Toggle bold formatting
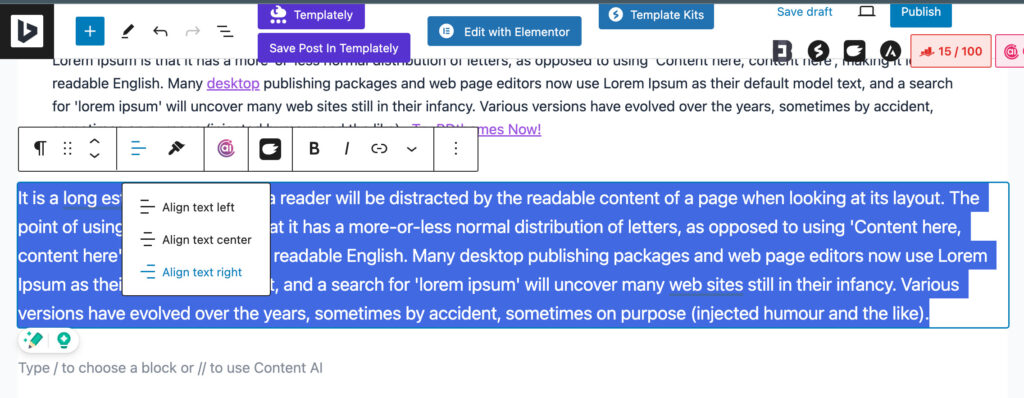This screenshot has width=1024, height=398. tap(314, 149)
